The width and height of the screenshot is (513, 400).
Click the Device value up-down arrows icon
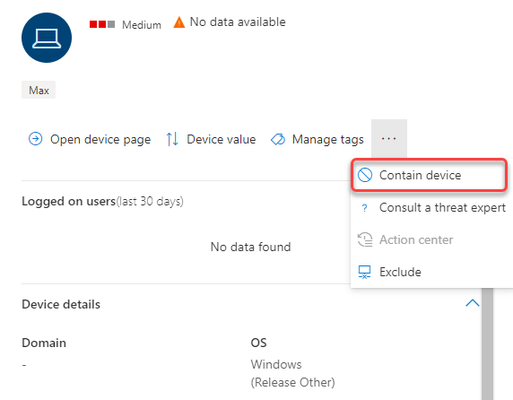click(x=172, y=139)
